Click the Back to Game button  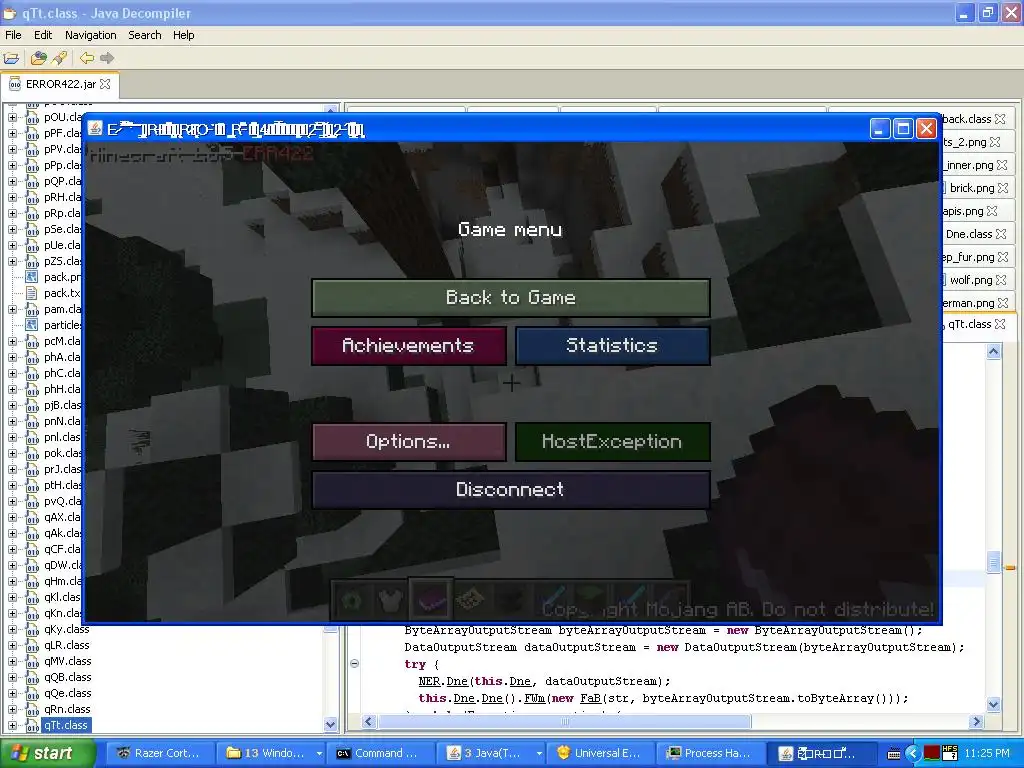[x=511, y=298]
